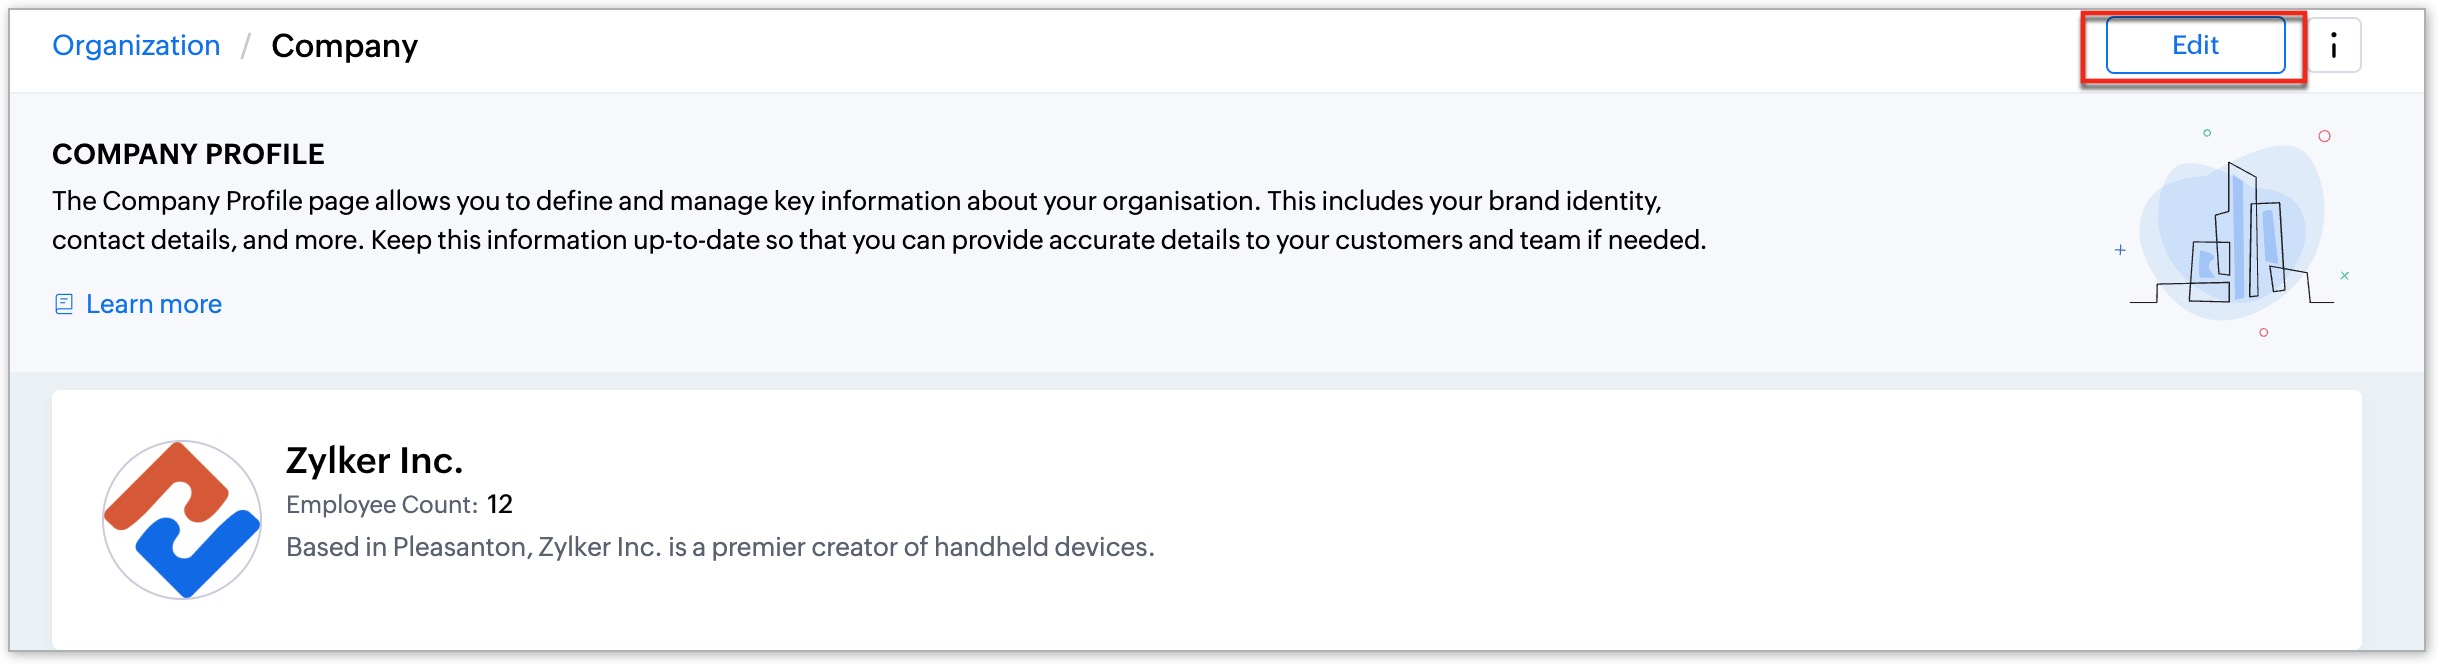Select the Company breadcrumb title
Screen dimensions: 2438x664
point(344,46)
